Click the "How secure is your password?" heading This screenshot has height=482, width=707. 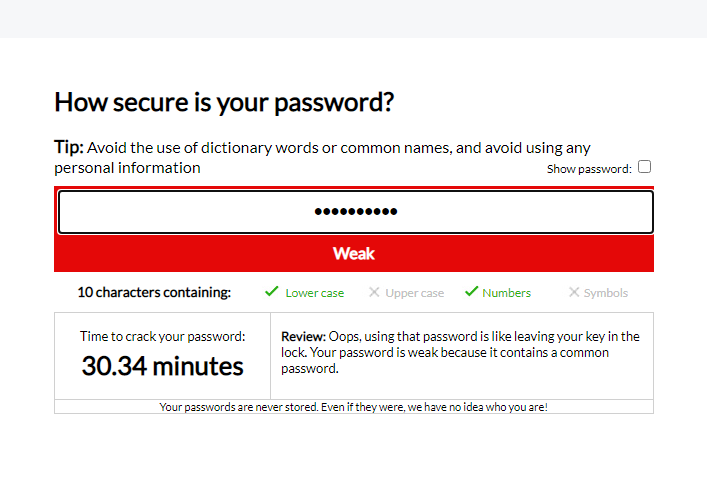224,102
